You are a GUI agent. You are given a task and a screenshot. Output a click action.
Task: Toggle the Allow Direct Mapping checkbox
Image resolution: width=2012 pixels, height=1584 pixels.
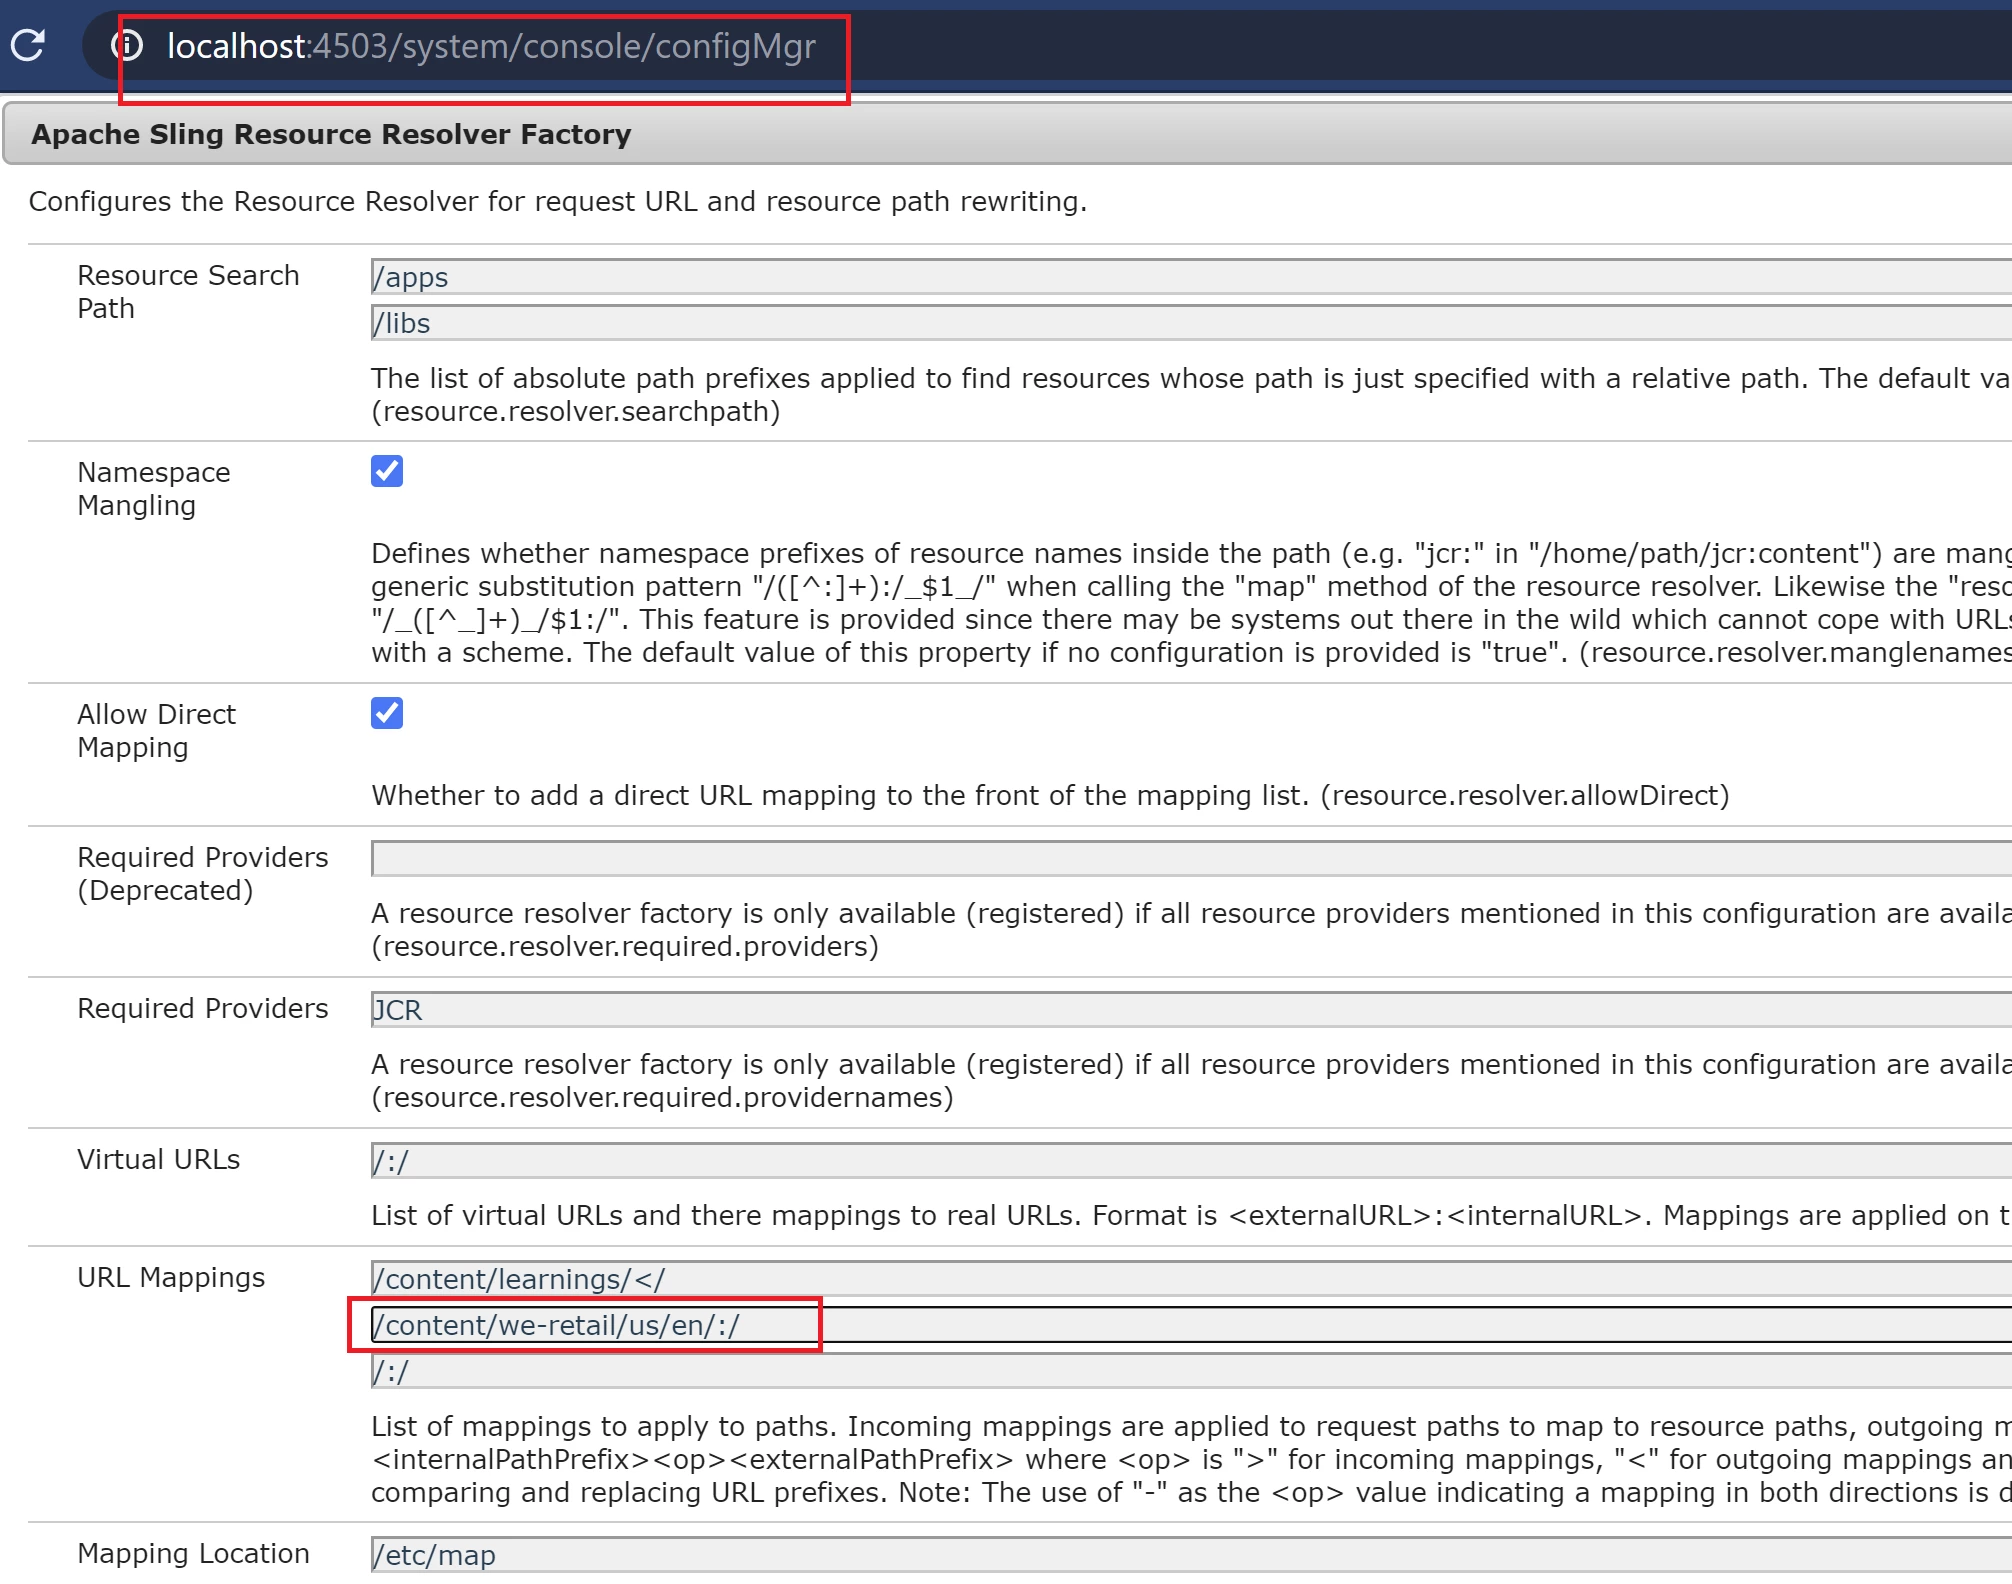click(x=387, y=713)
